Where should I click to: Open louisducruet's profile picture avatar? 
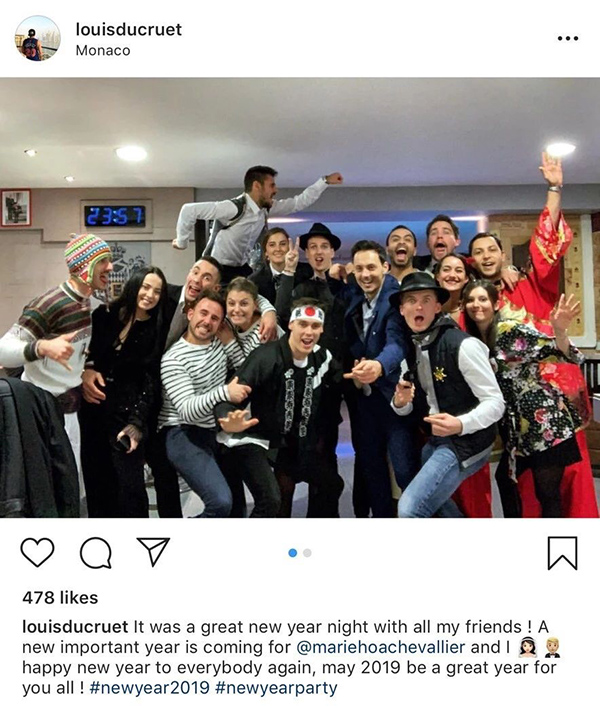pyautogui.click(x=37, y=38)
